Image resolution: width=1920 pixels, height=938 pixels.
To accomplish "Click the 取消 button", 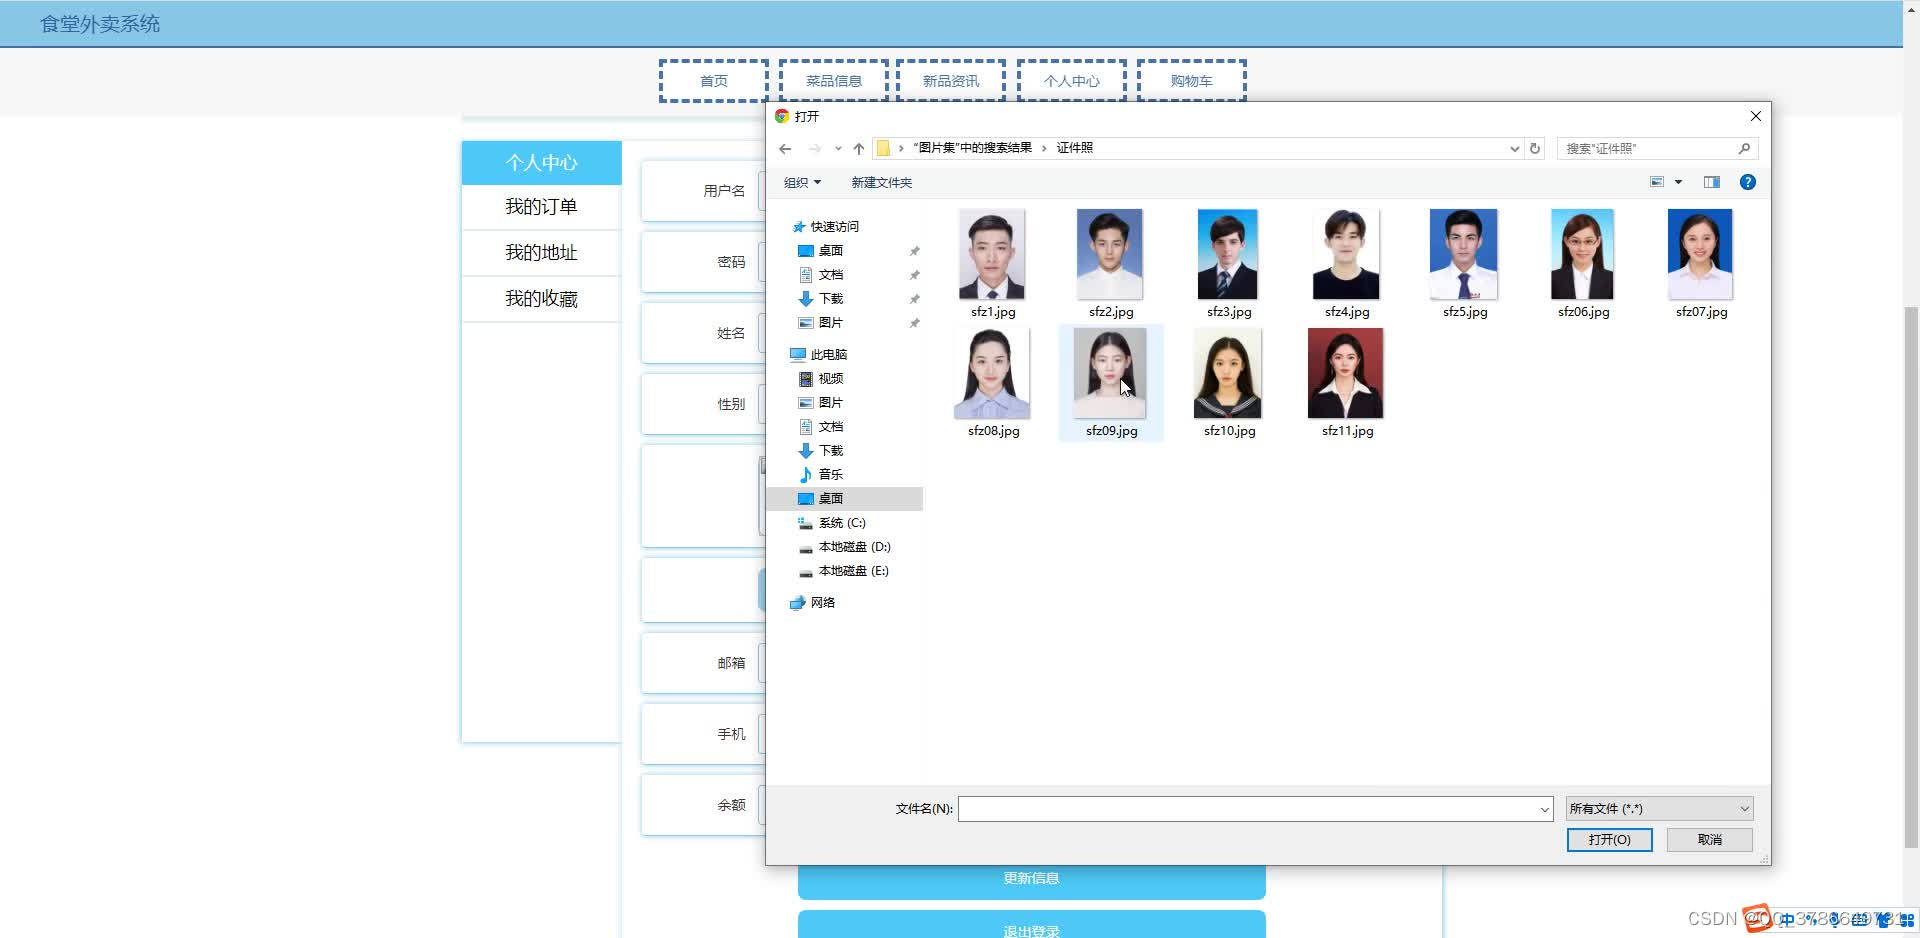I will tap(1710, 840).
